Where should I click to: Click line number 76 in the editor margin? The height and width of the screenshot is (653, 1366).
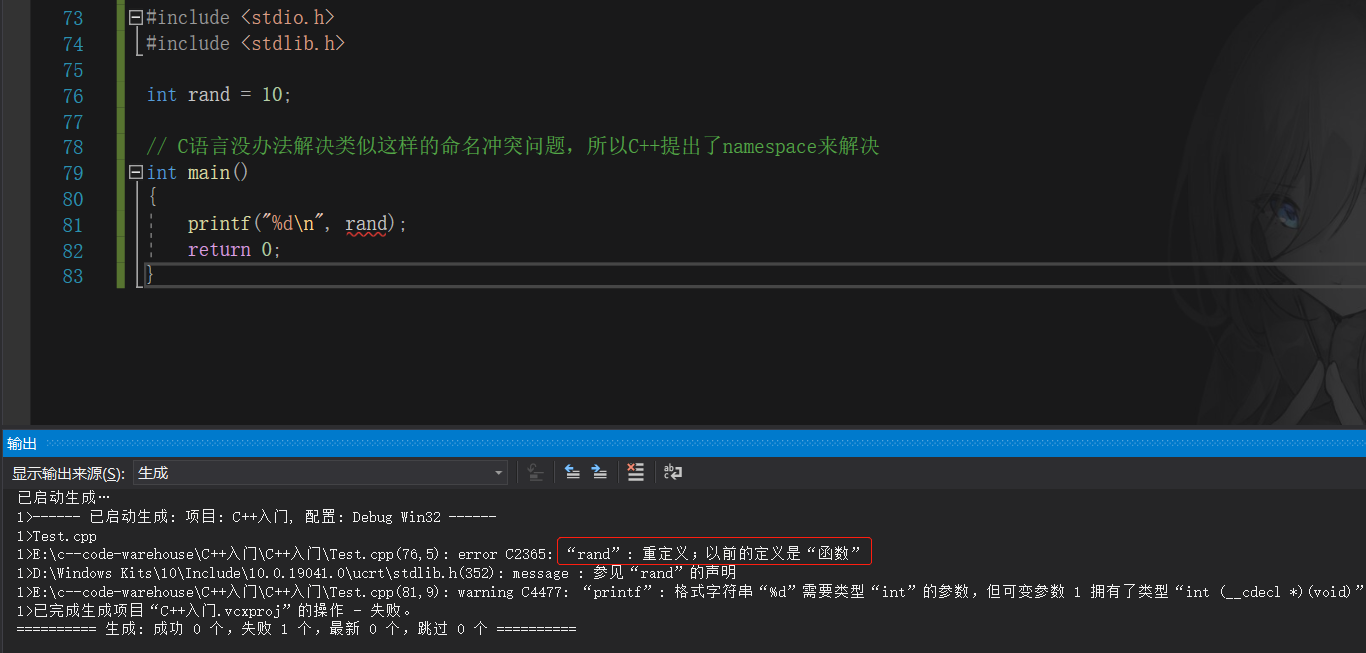[x=72, y=95]
